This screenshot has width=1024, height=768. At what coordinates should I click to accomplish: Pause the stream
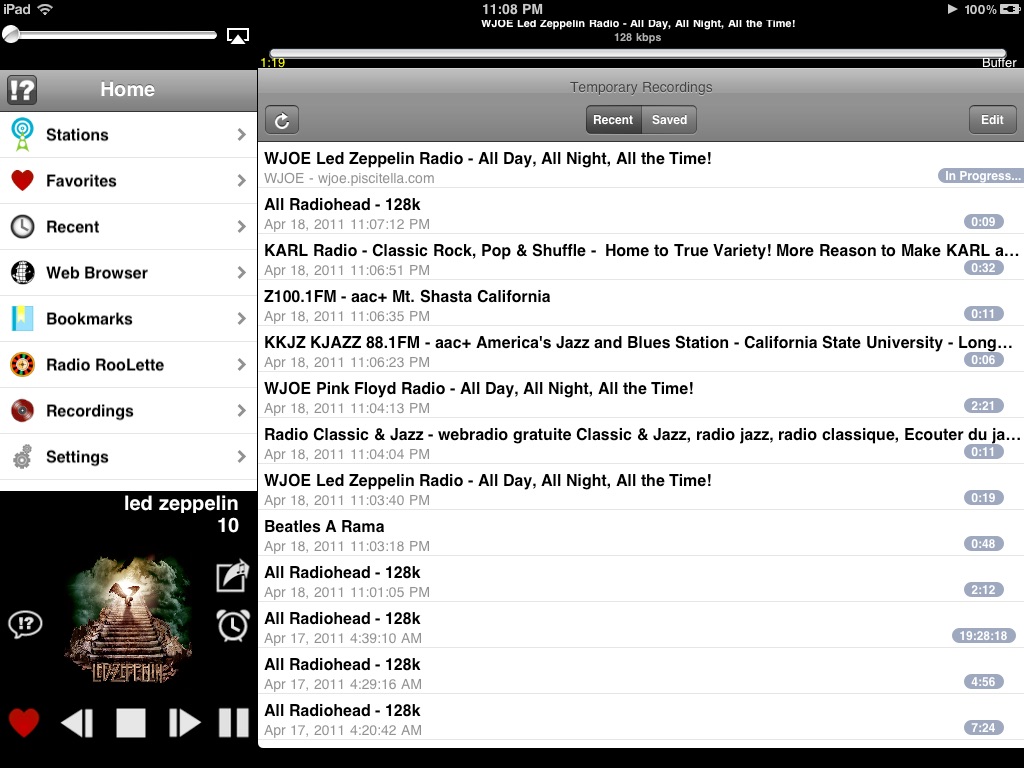tap(234, 723)
